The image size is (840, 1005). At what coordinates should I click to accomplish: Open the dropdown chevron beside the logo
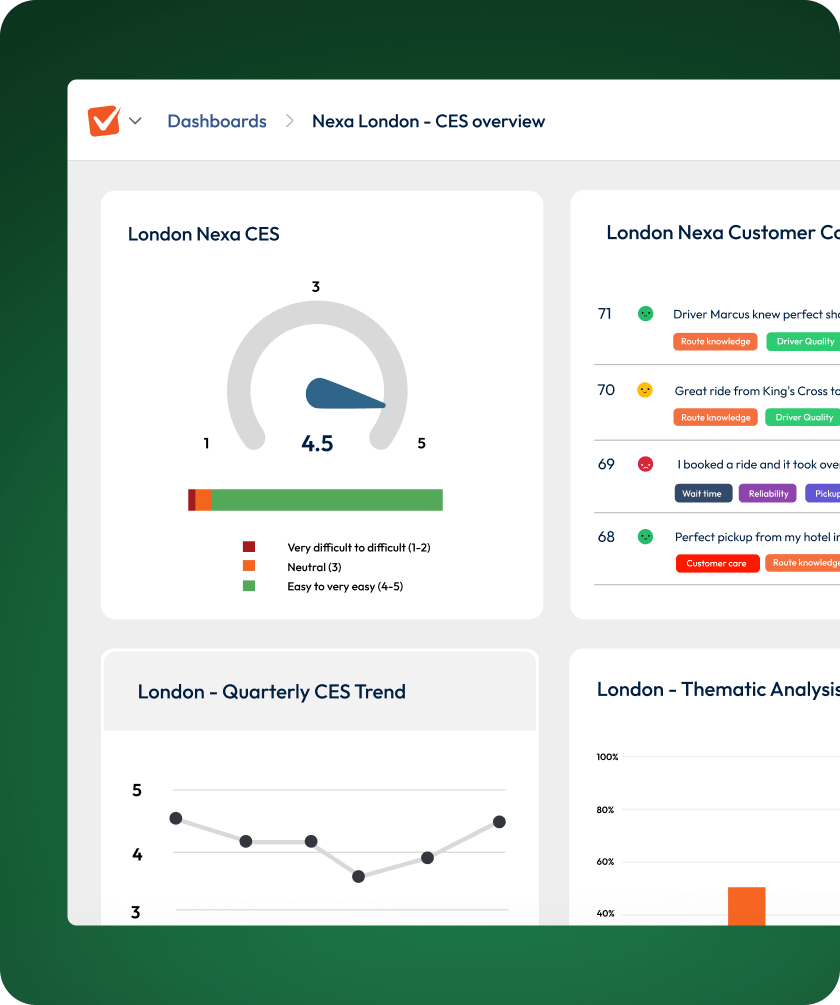click(135, 121)
